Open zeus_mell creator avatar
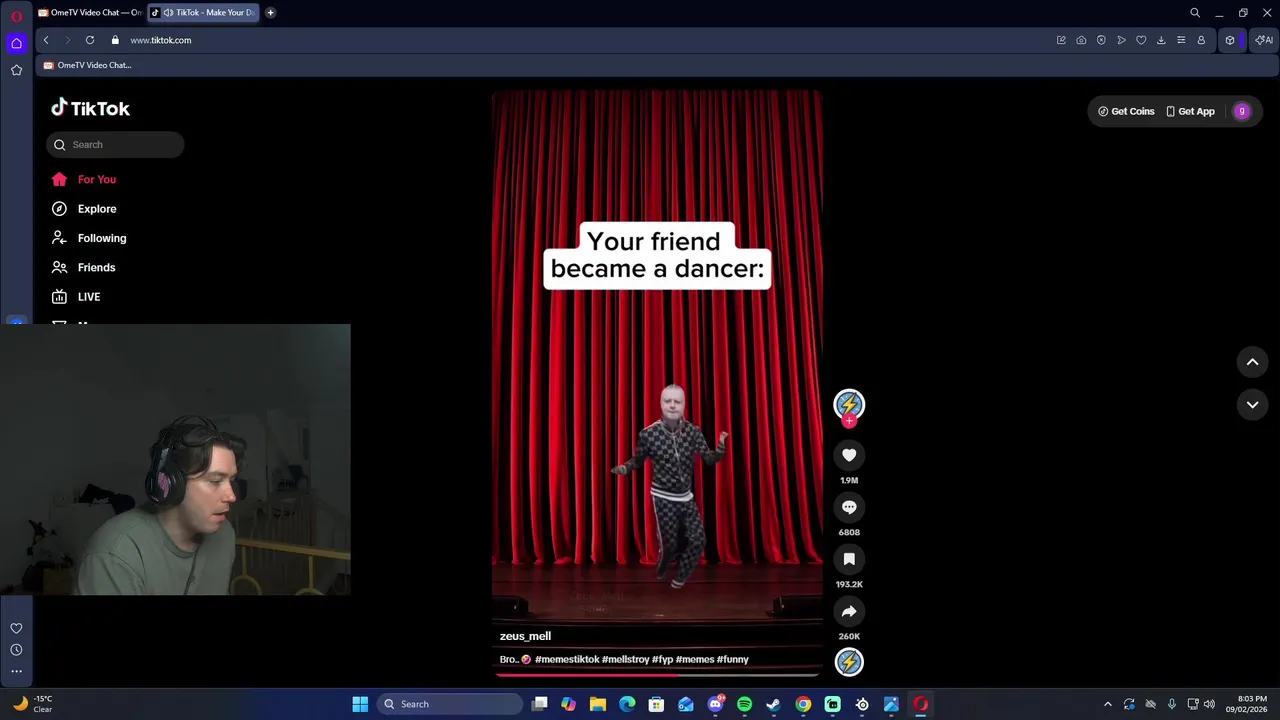This screenshot has height=720, width=1280. pyautogui.click(x=849, y=404)
